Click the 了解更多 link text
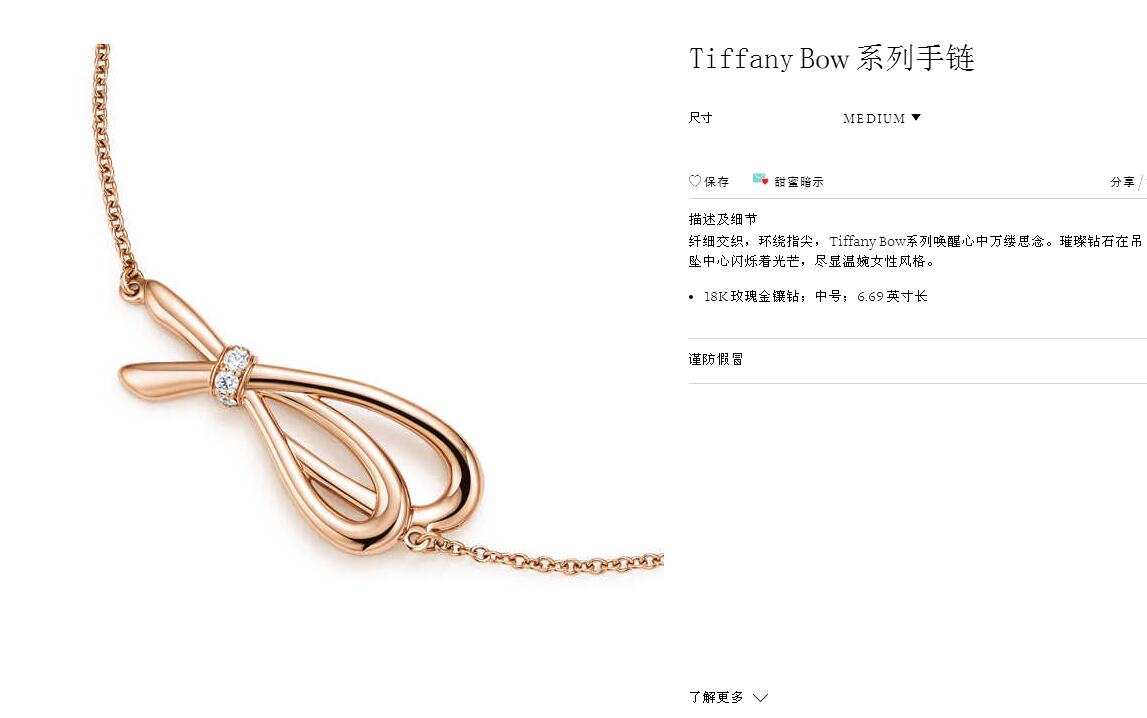The width and height of the screenshot is (1147, 718). point(716,698)
